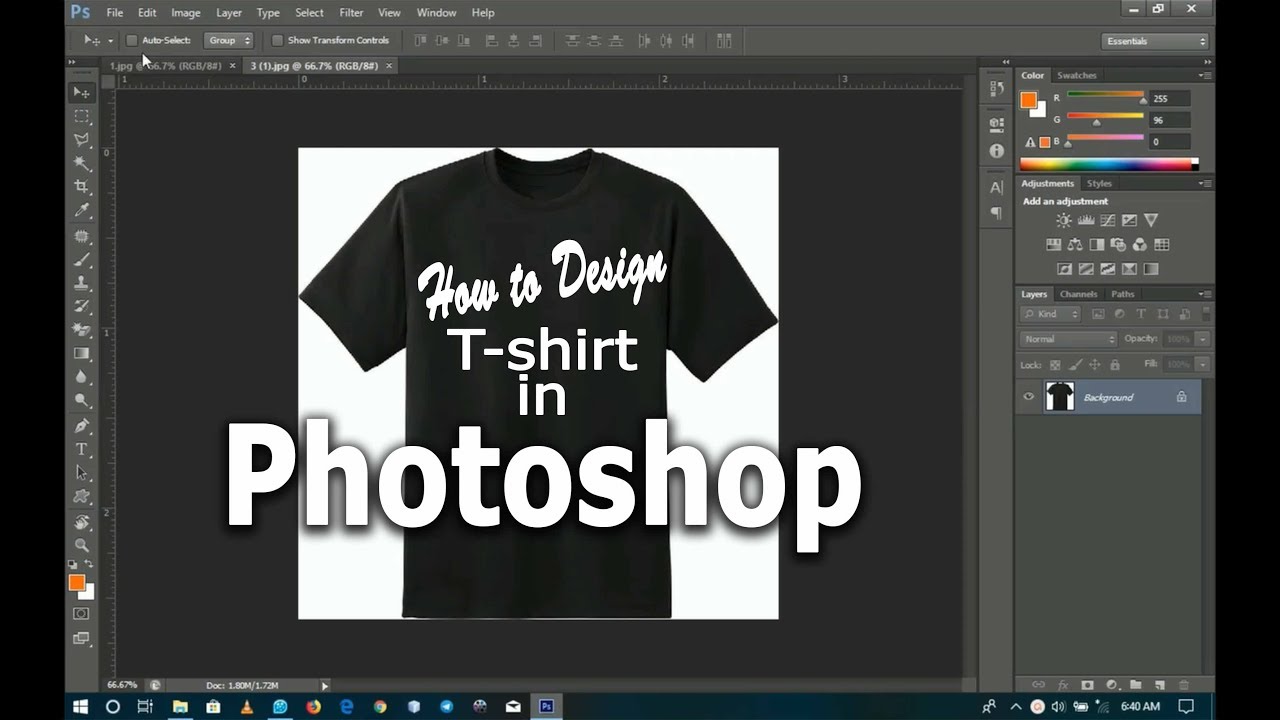
Task: Open the Fill slider dropdown
Action: coord(1203,365)
